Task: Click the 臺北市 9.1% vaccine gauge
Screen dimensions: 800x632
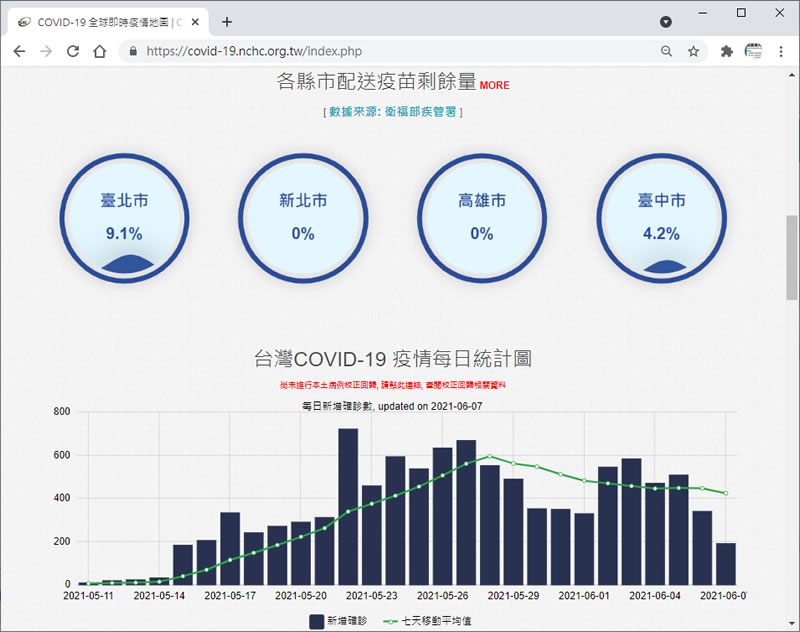Action: point(125,218)
